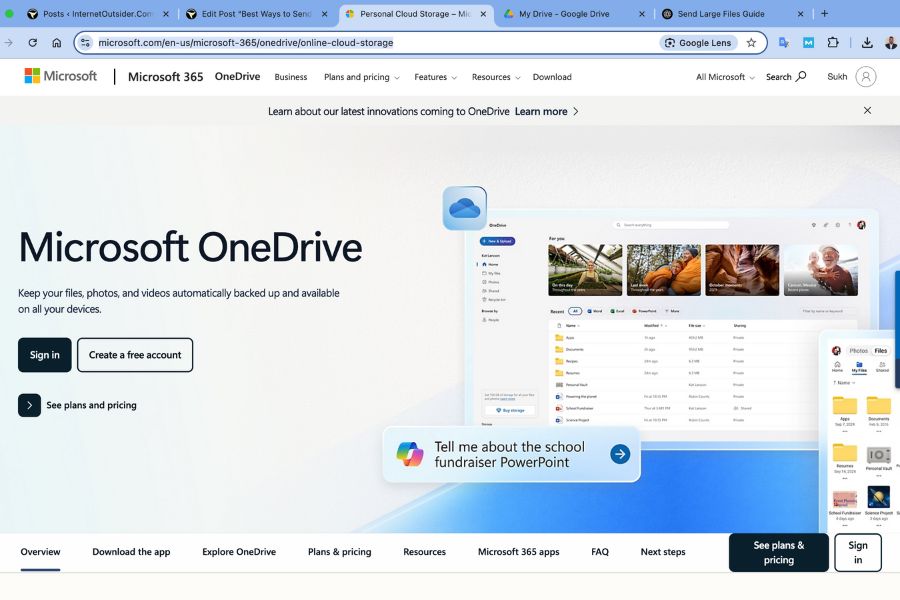The width and height of the screenshot is (900, 600).
Task: Open browser Downloads icon
Action: [x=867, y=42]
